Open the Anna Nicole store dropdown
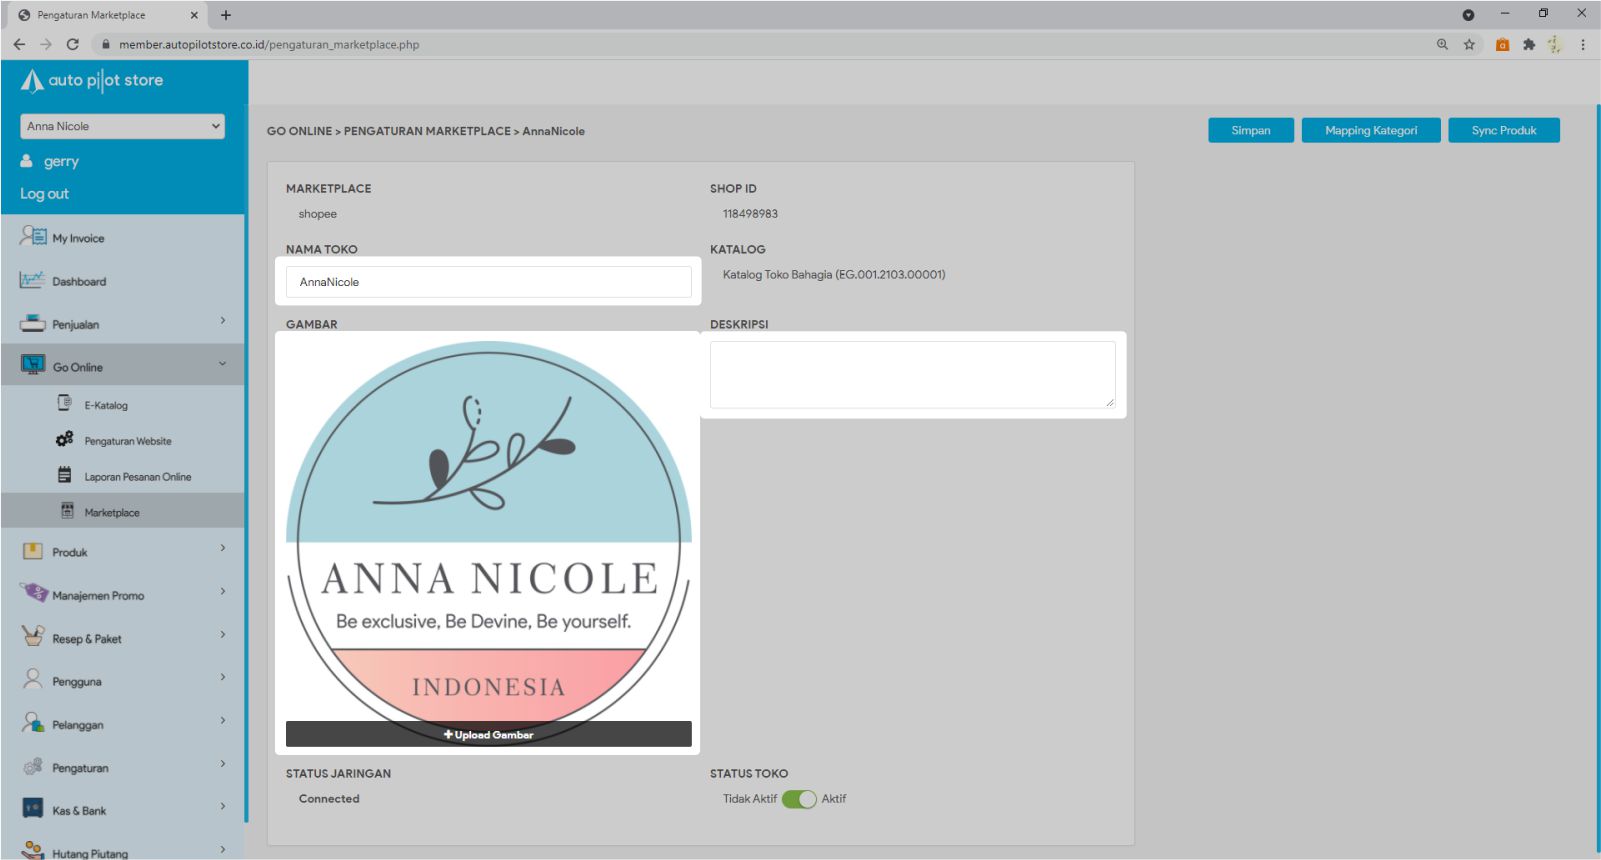This screenshot has width=1601, height=860. (122, 126)
